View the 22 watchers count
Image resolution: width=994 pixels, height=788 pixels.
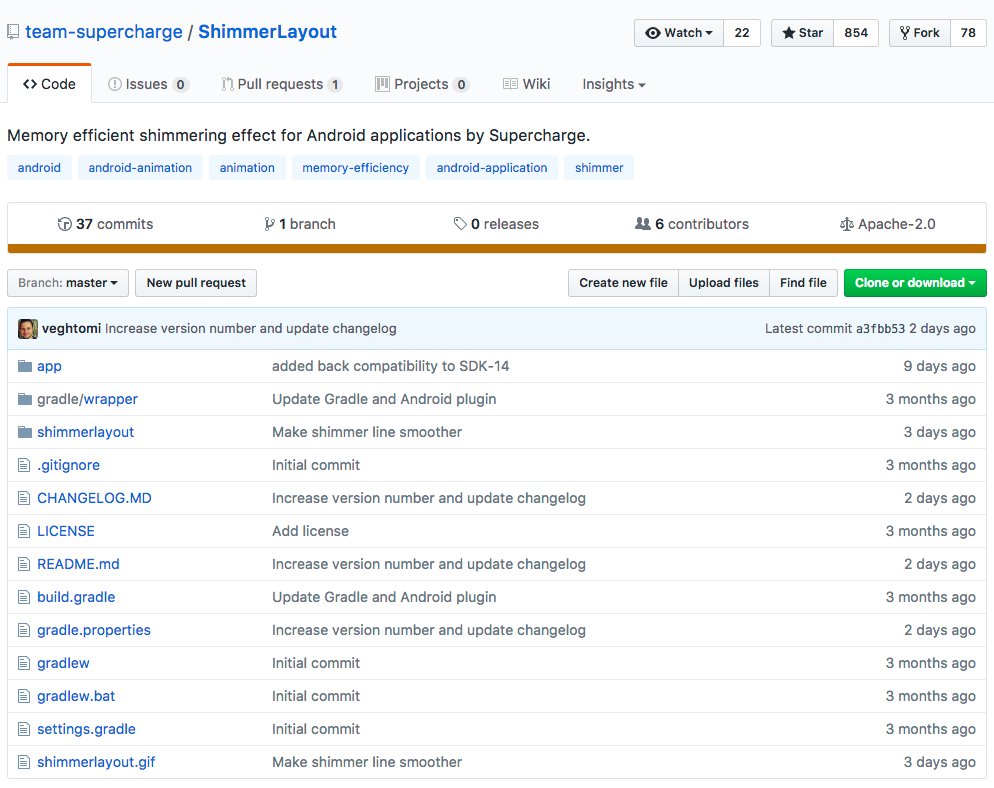tap(742, 33)
